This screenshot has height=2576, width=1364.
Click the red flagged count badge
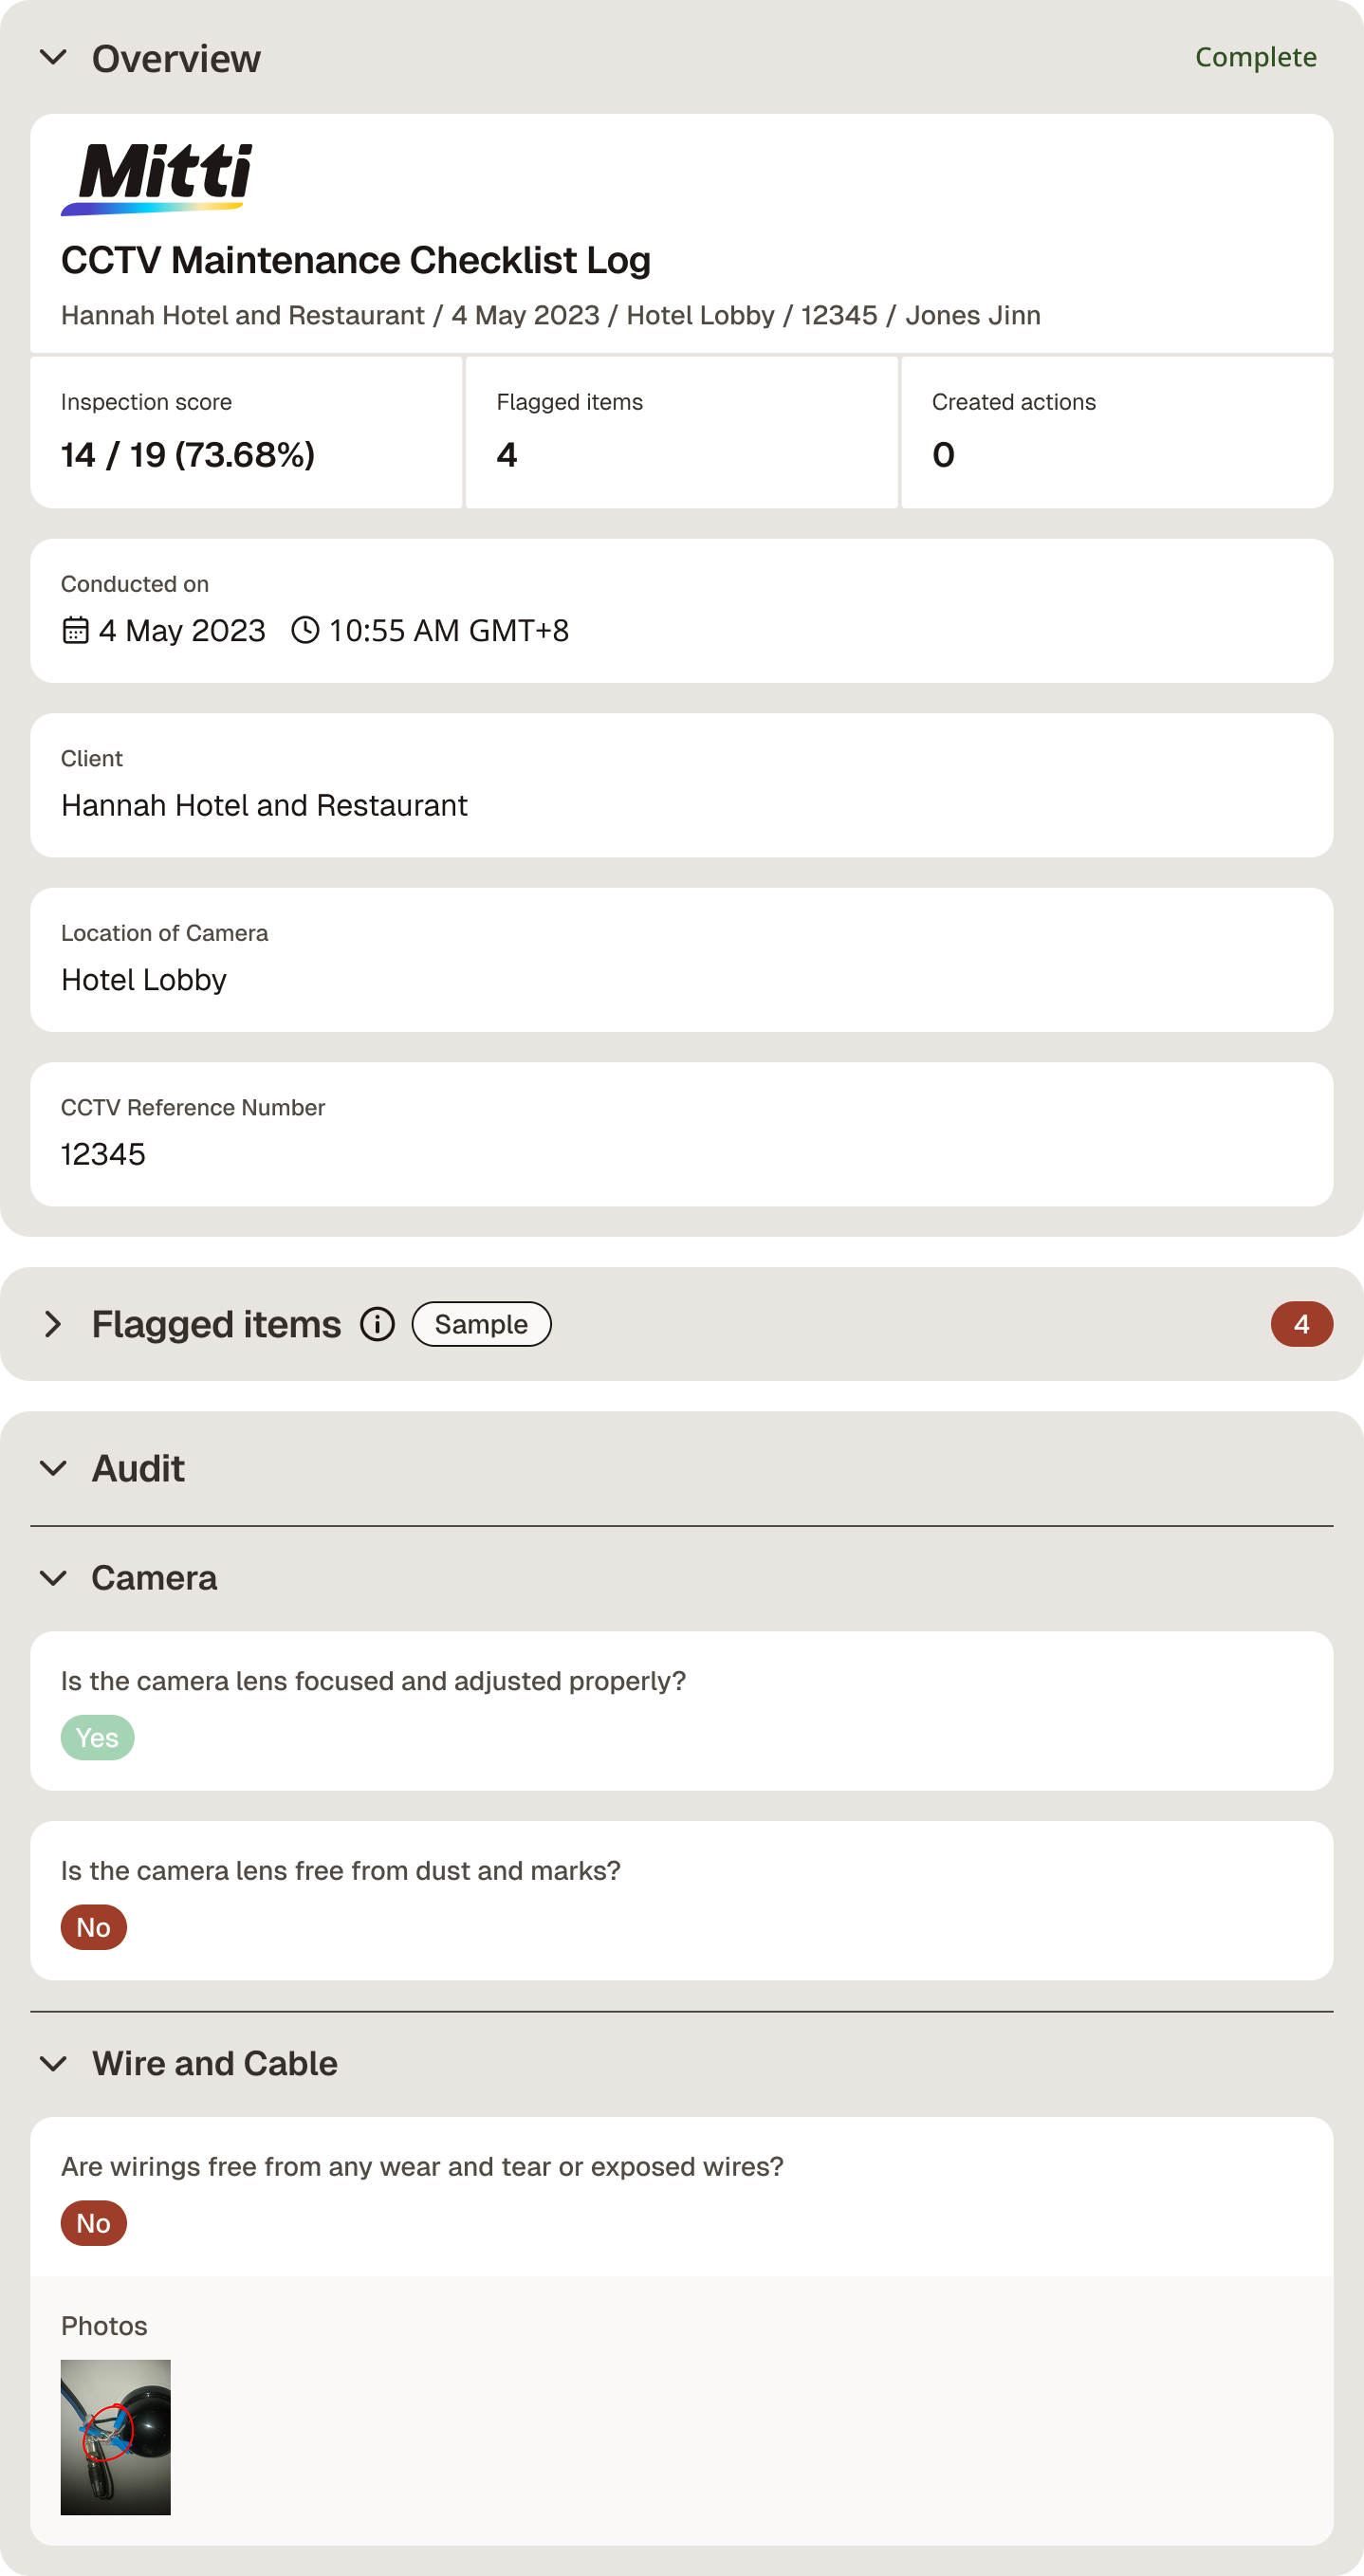(x=1301, y=1324)
